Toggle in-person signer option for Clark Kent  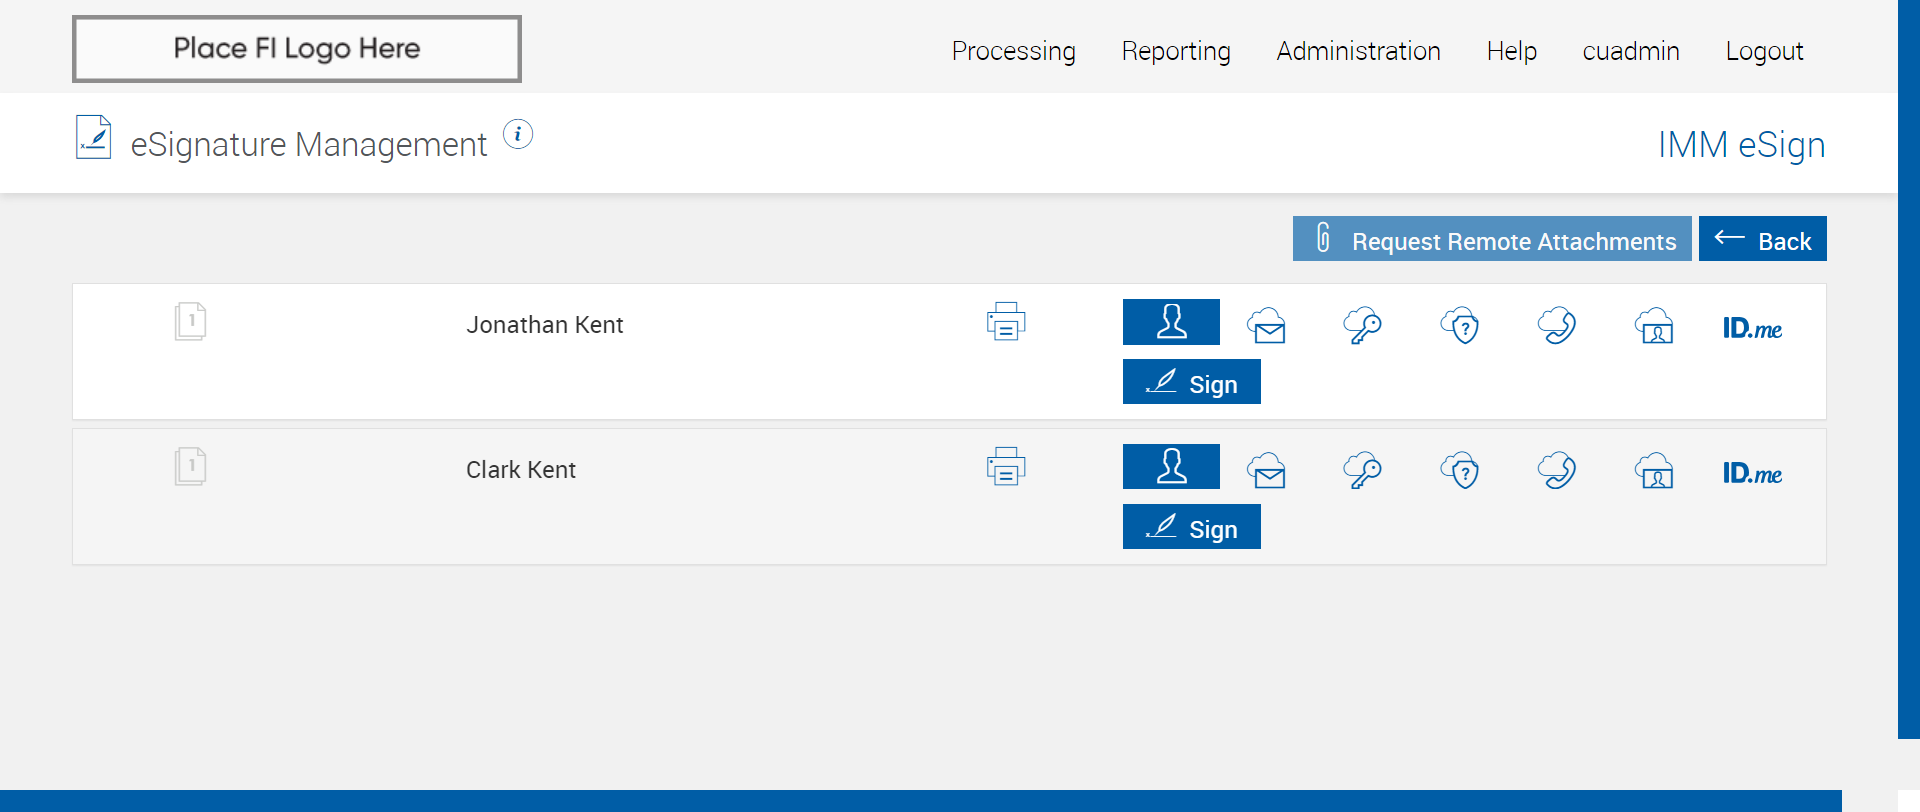(x=1171, y=467)
